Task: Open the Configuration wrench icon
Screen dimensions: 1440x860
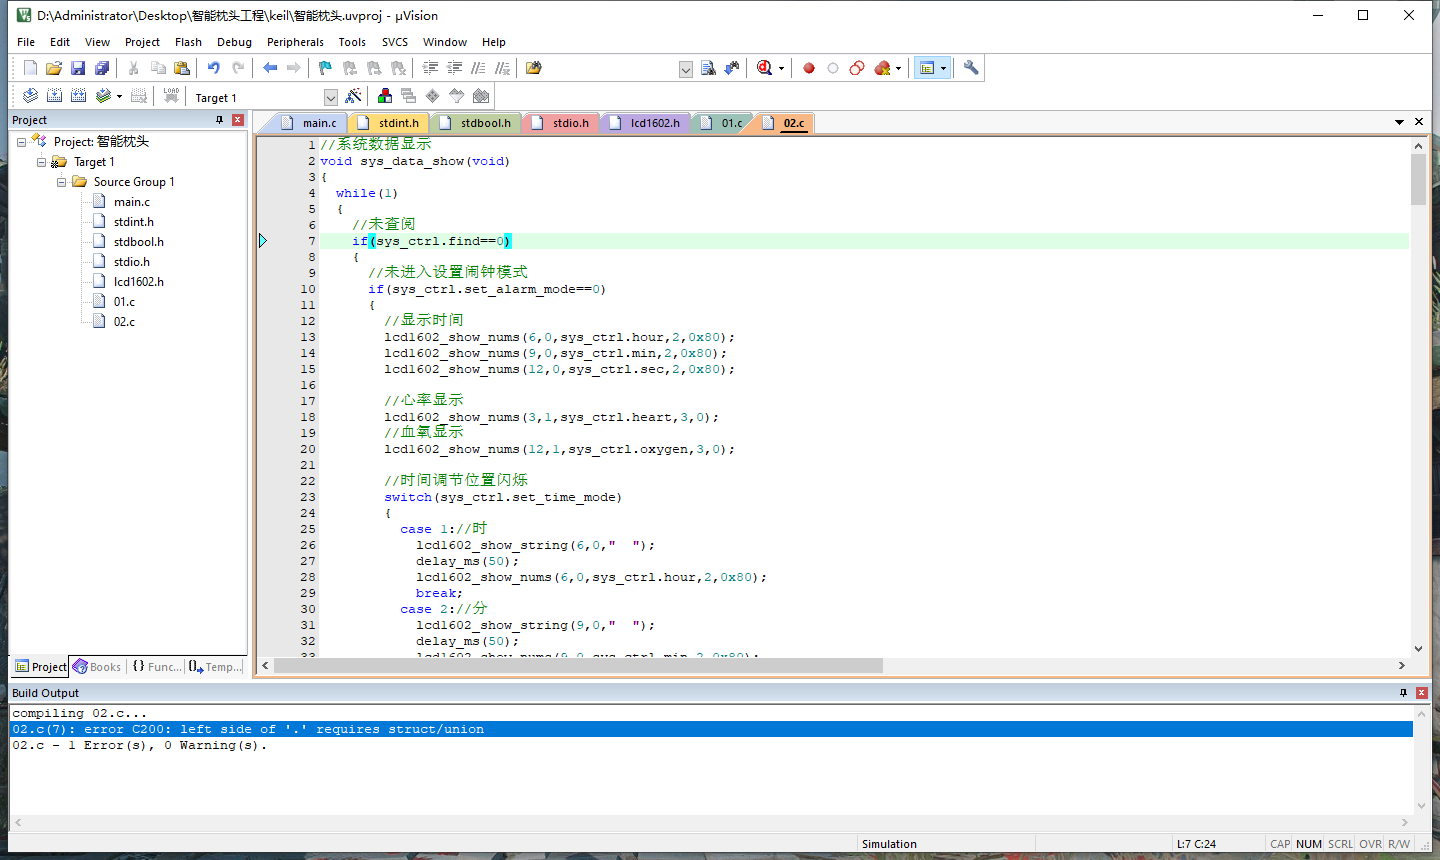Action: [971, 68]
